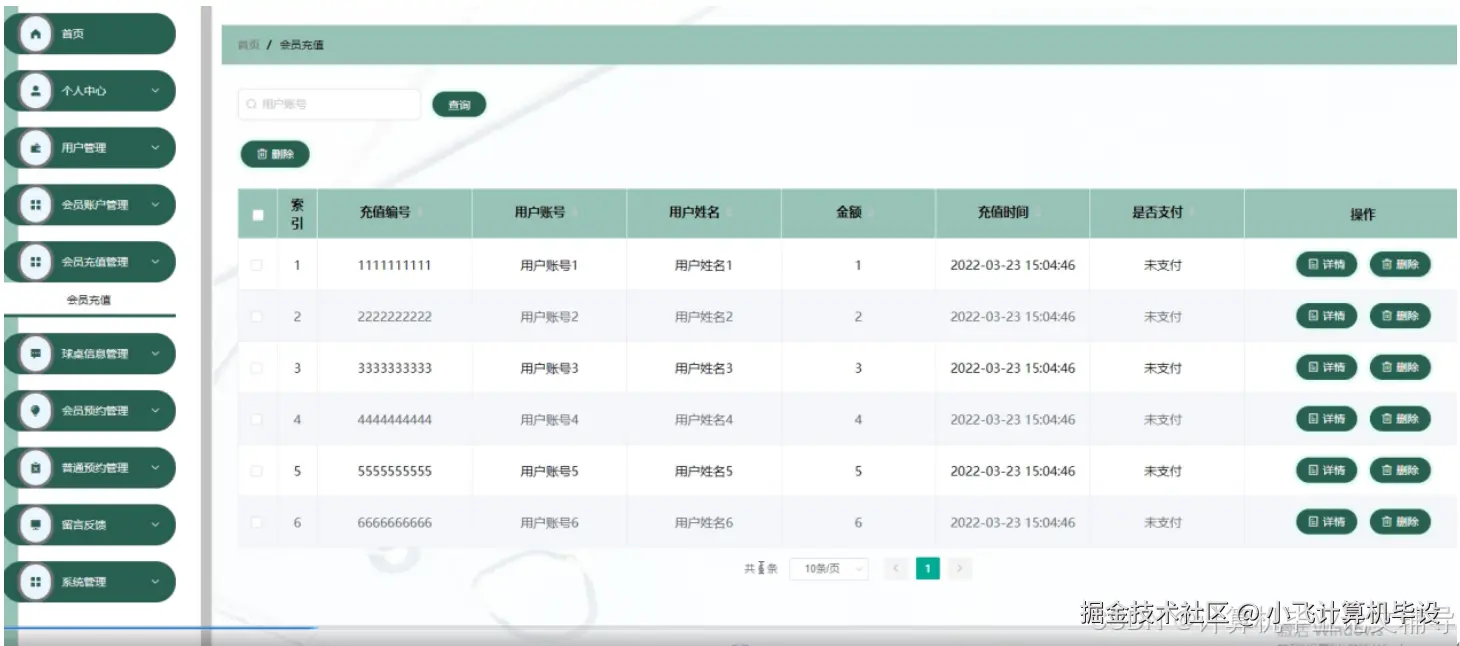Click 详情 for 用户姓名3's recharge record
The image size is (1460, 646).
(x=1325, y=367)
